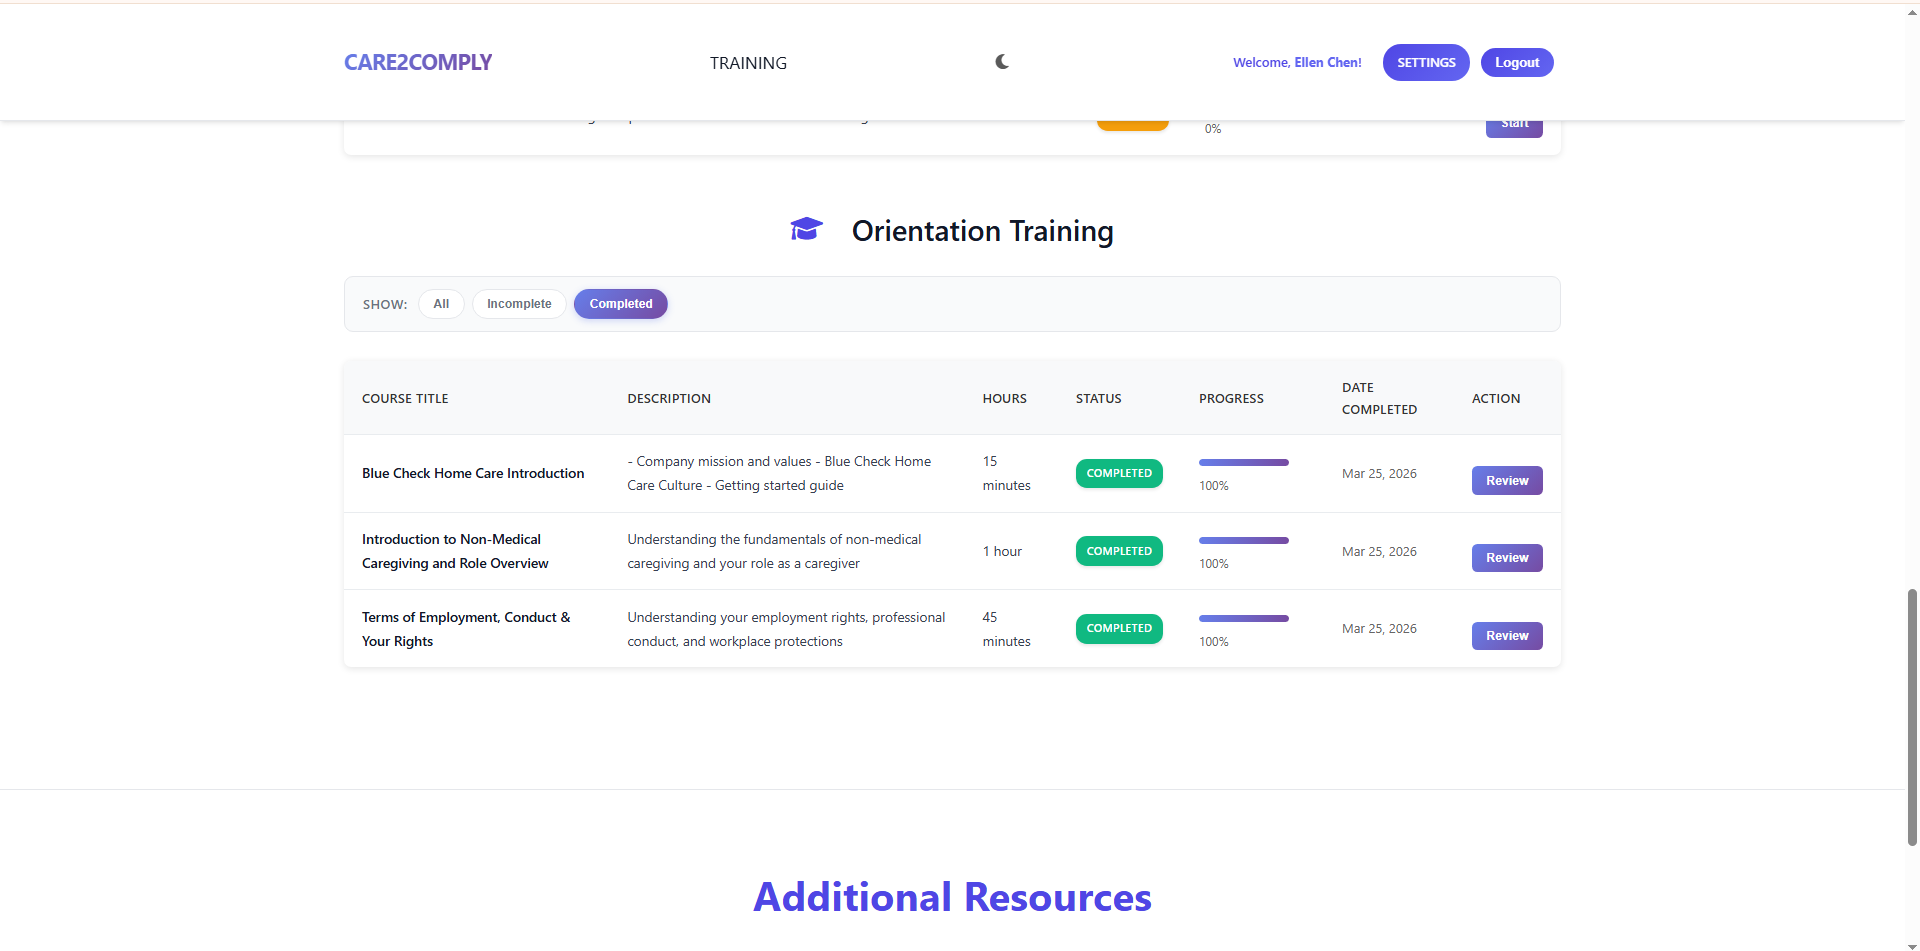Screen dimensions: 1920x951
Task: Click the COMPLETED badge on Terms of Employment row
Action: (1118, 628)
